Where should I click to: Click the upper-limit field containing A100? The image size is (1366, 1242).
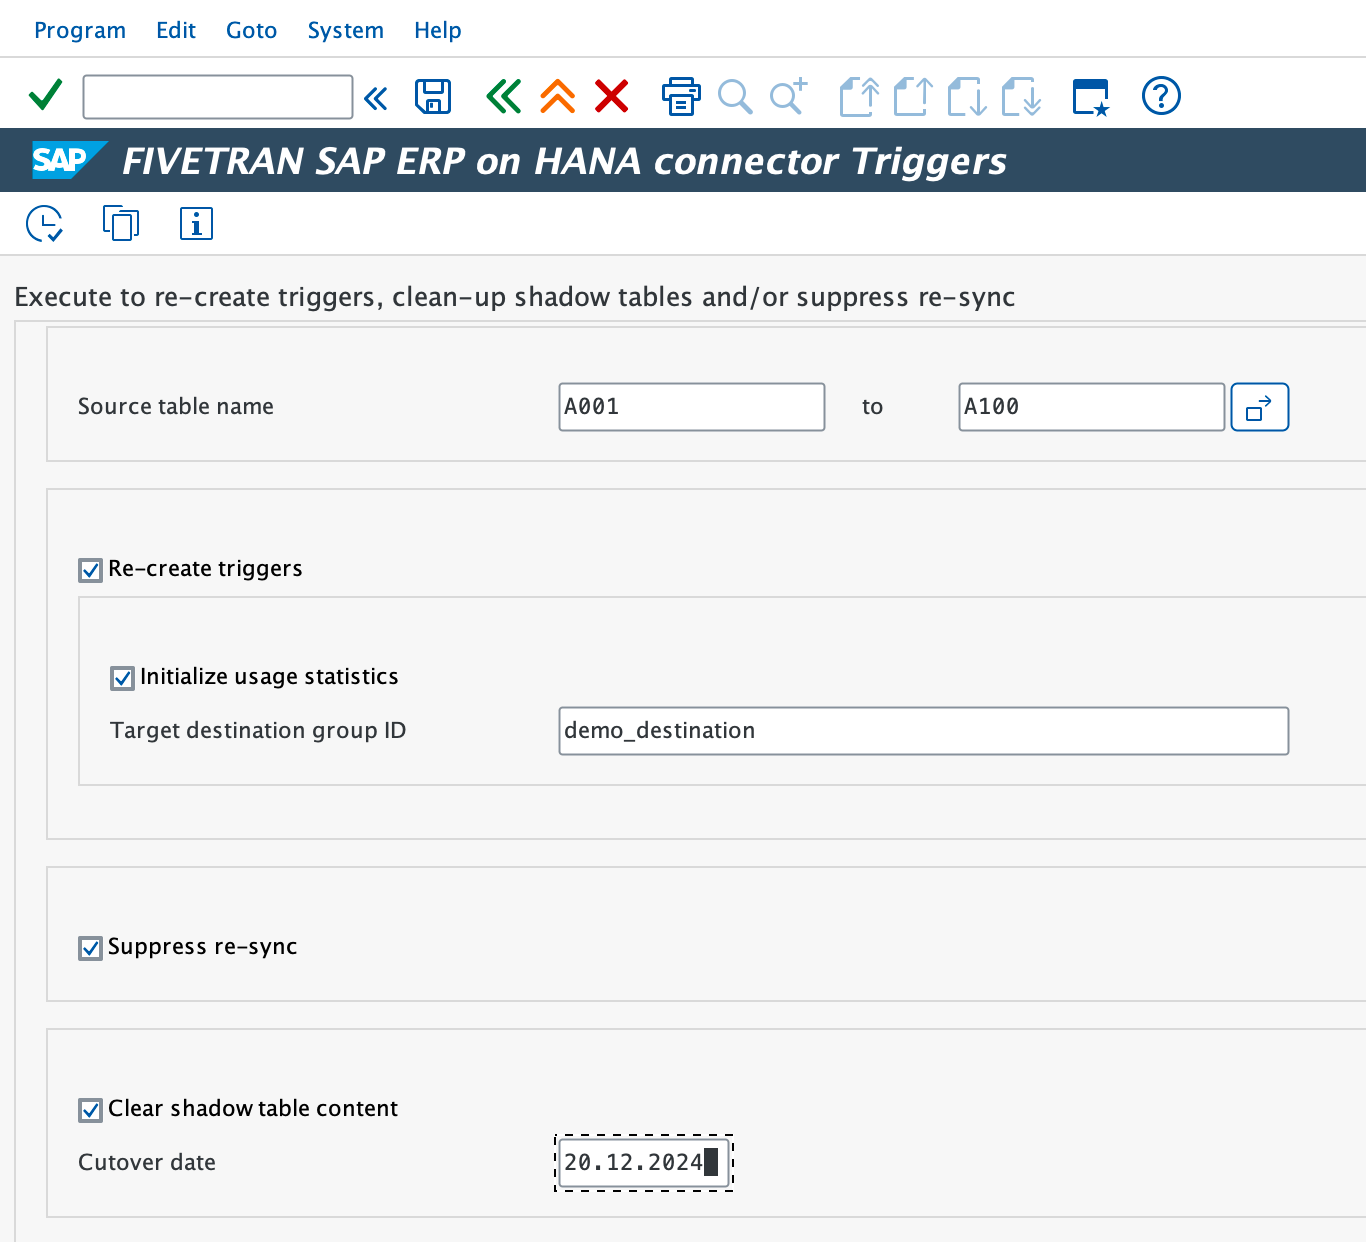click(x=1092, y=407)
